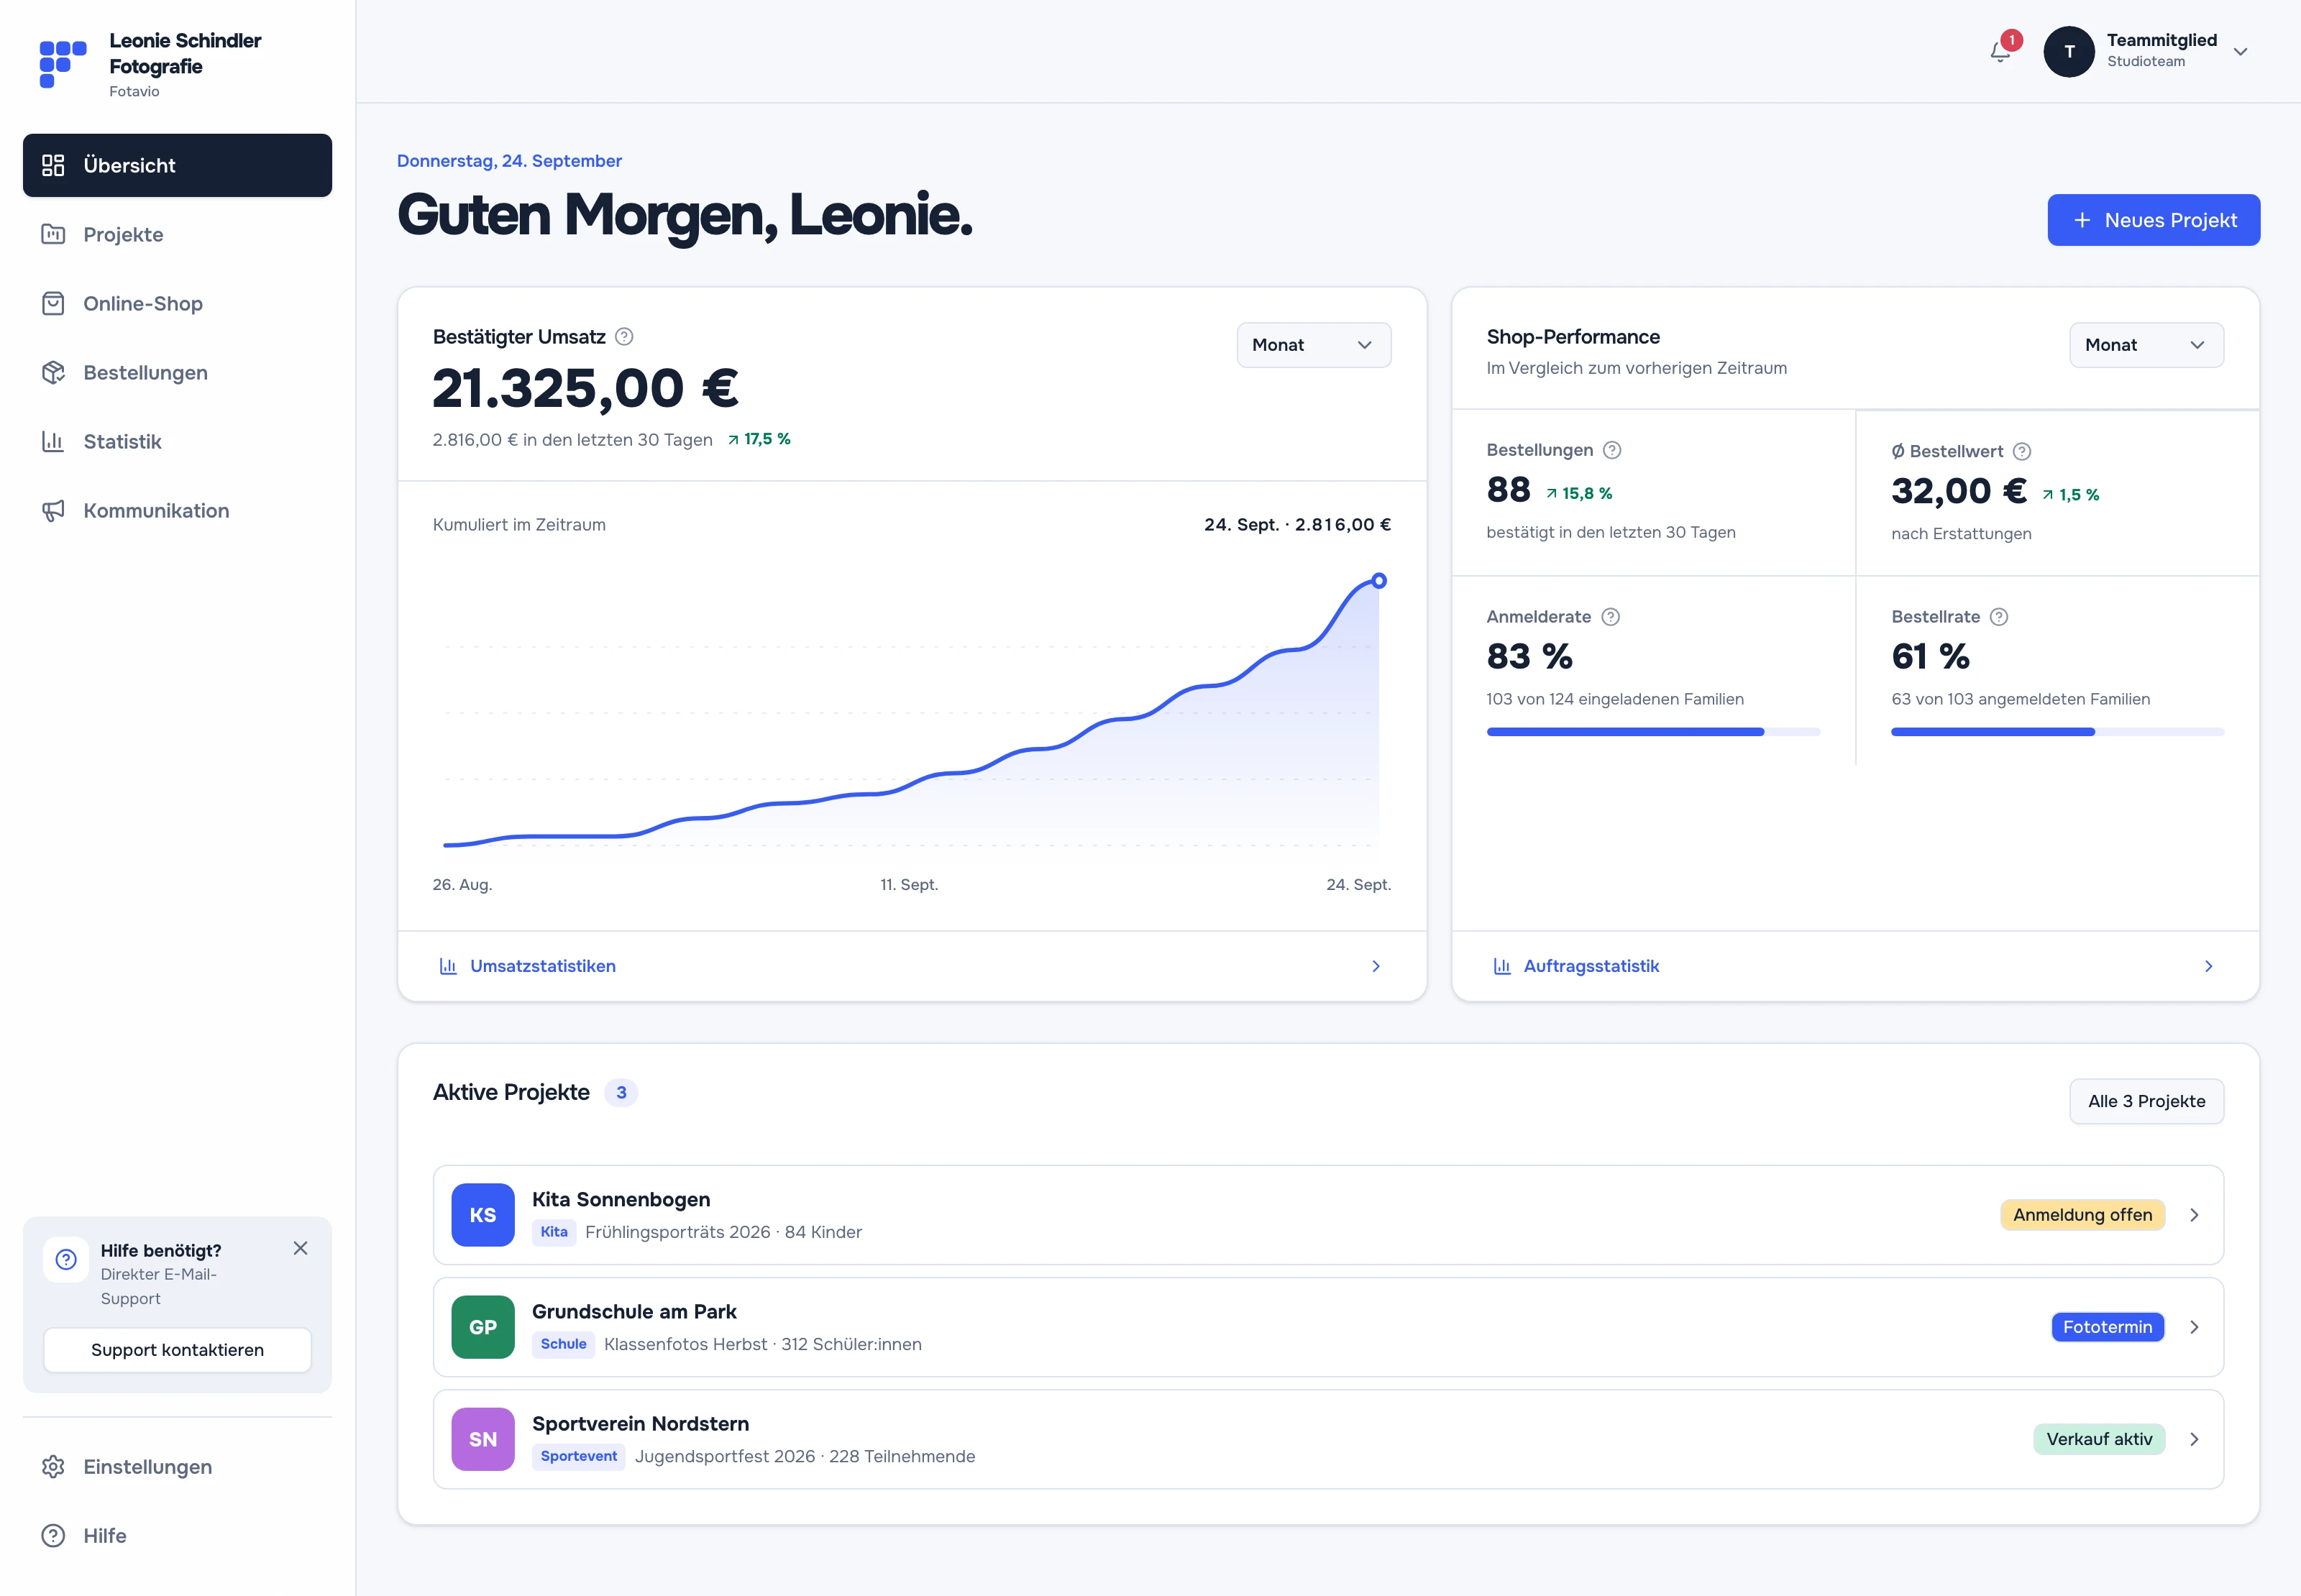Click the Teammitglied avatar circle

point(2069,52)
